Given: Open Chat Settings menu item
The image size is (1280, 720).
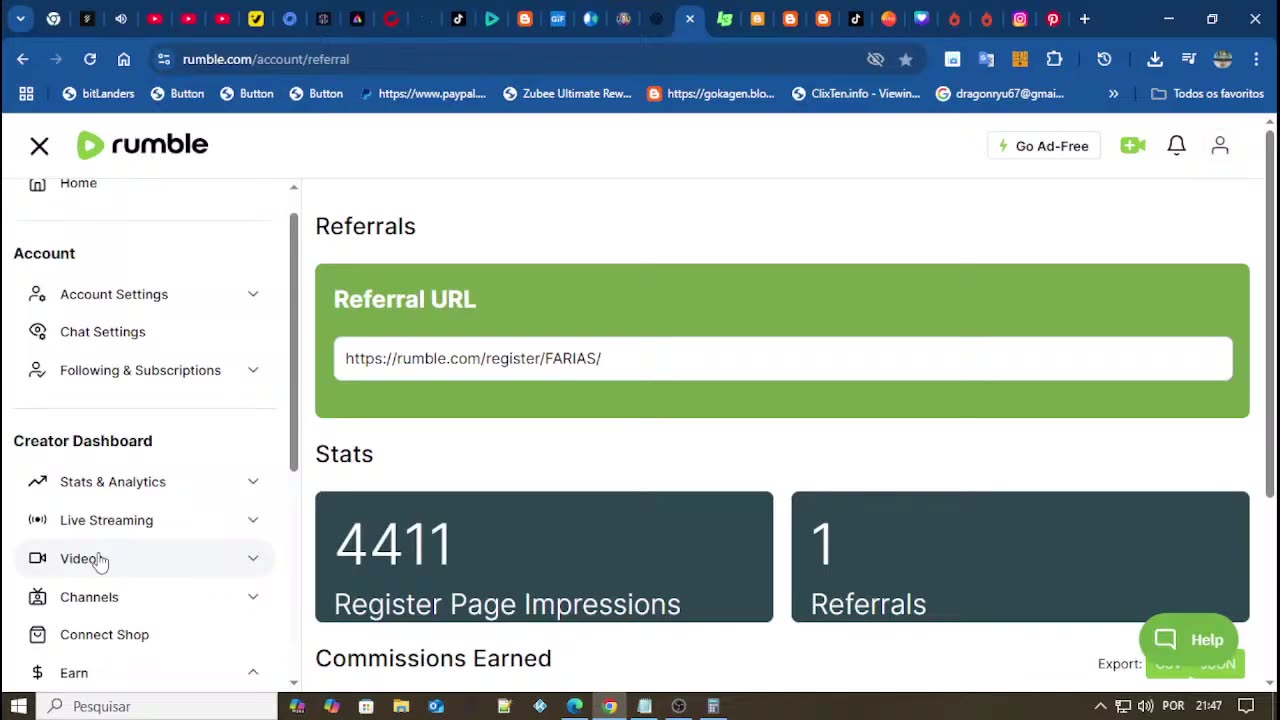Looking at the screenshot, I should pos(144,332).
